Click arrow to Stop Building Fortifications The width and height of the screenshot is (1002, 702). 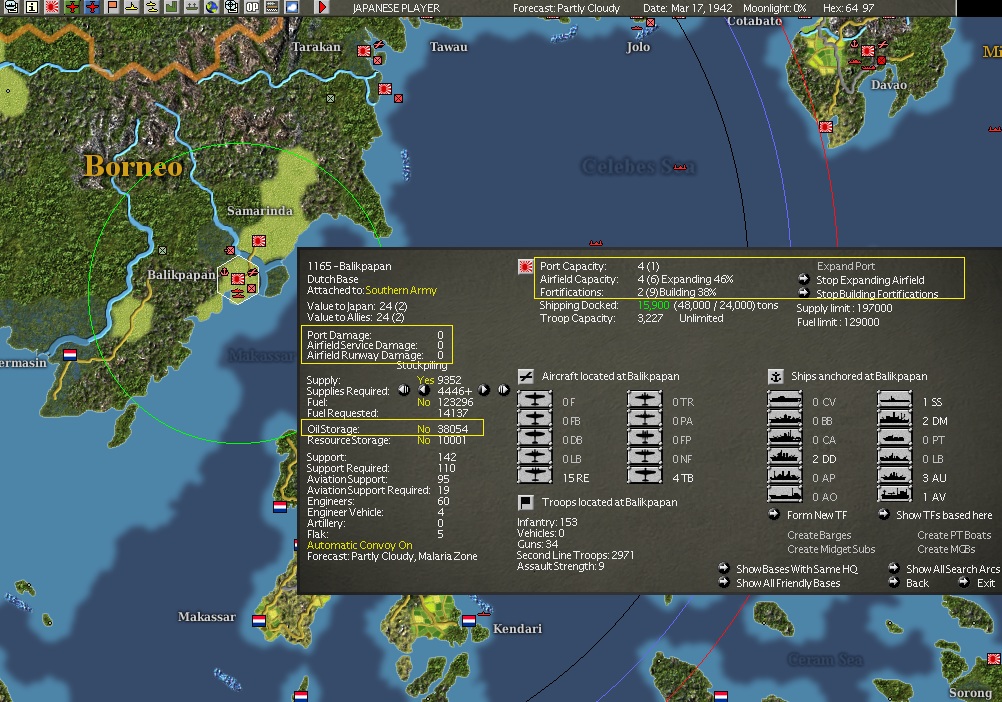[804, 293]
